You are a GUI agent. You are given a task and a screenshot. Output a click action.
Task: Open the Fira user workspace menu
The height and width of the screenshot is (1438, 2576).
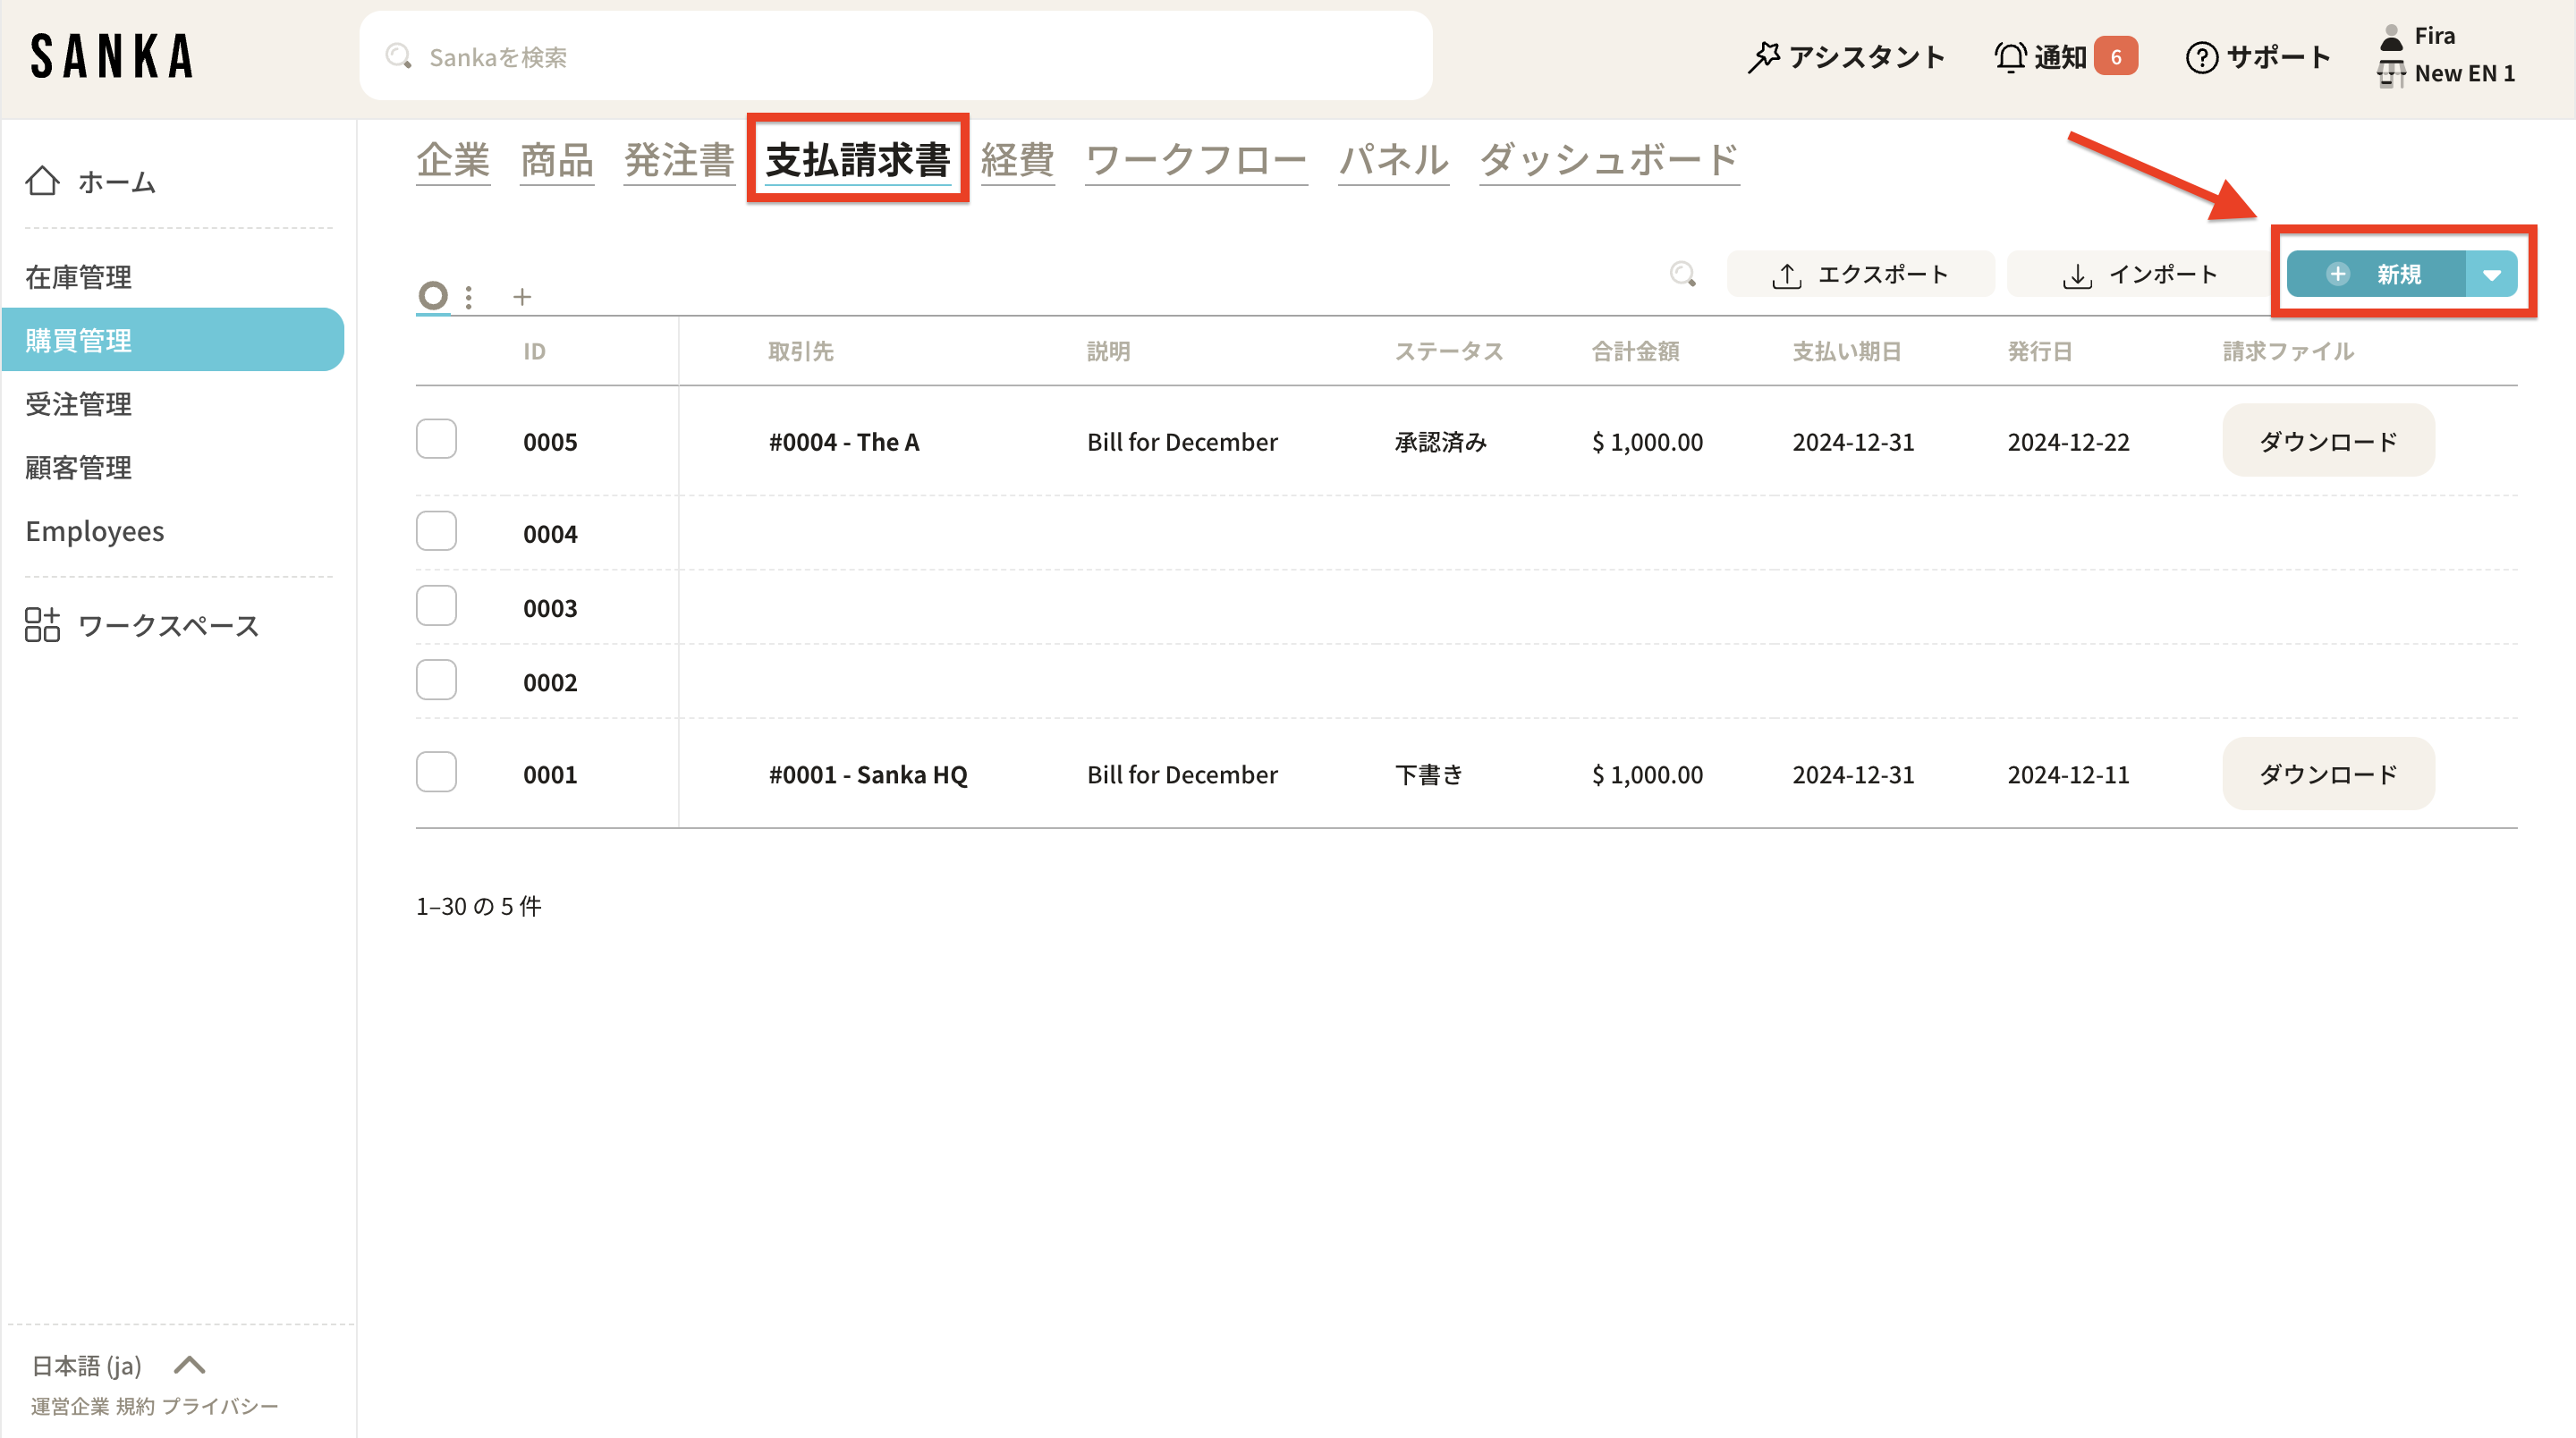click(x=2448, y=55)
